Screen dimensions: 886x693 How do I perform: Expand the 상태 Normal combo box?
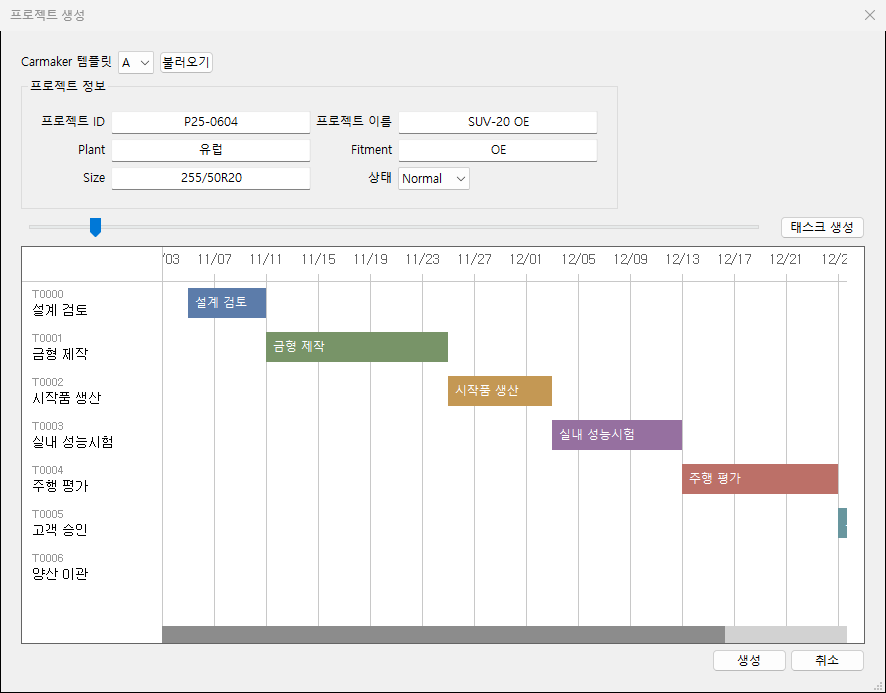pyautogui.click(x=434, y=179)
